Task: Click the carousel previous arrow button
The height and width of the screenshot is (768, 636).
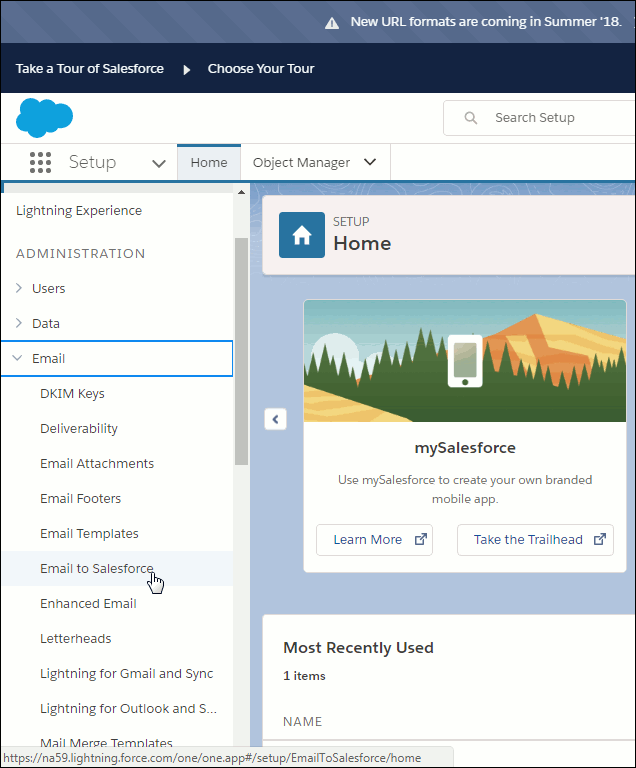Action: (x=275, y=419)
